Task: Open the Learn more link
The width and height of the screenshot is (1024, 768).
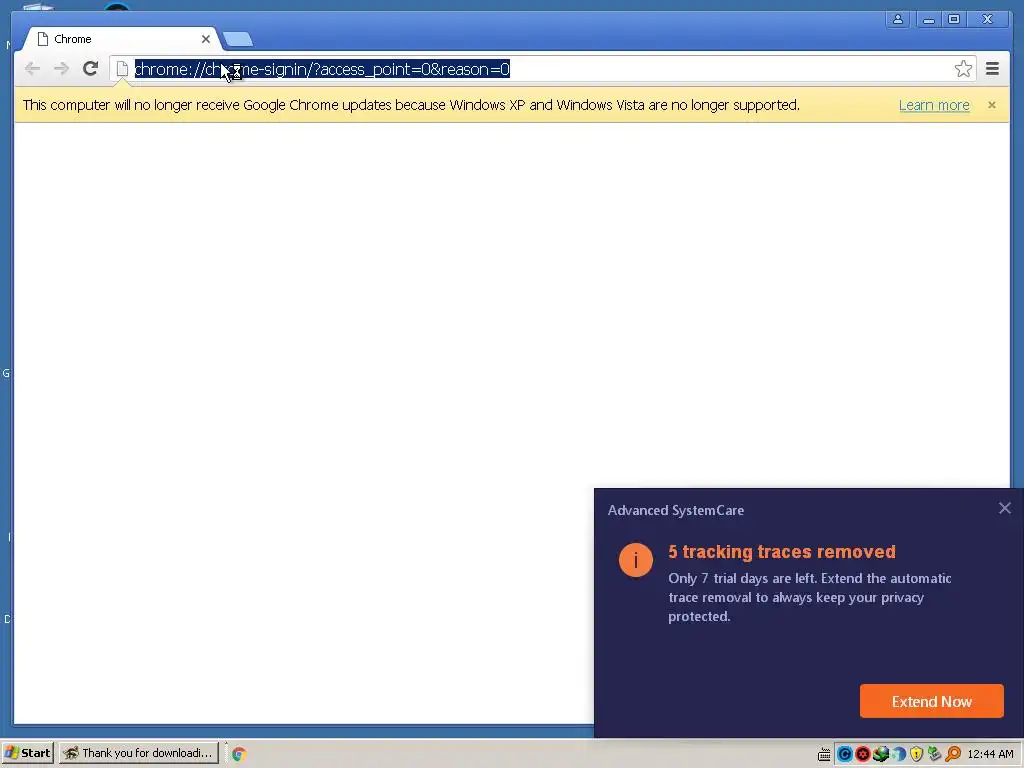Action: (934, 105)
